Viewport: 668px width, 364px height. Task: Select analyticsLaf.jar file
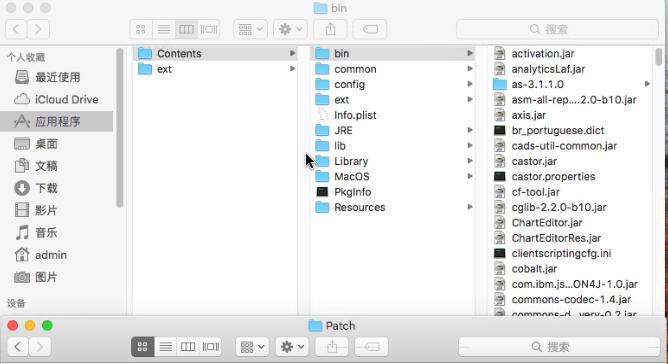pos(571,69)
